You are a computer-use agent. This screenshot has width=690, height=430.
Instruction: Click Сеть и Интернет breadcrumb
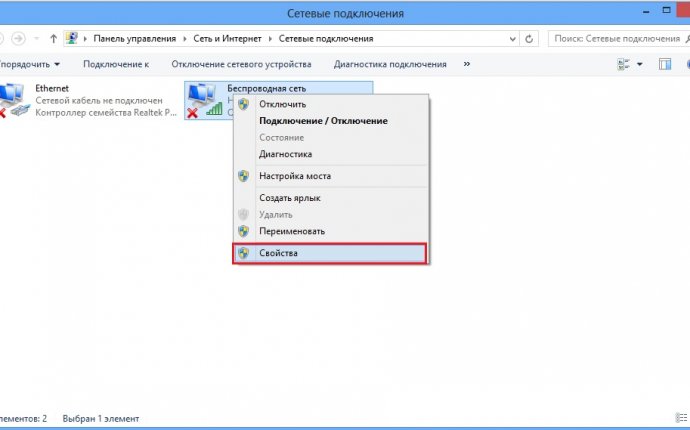click(228, 39)
